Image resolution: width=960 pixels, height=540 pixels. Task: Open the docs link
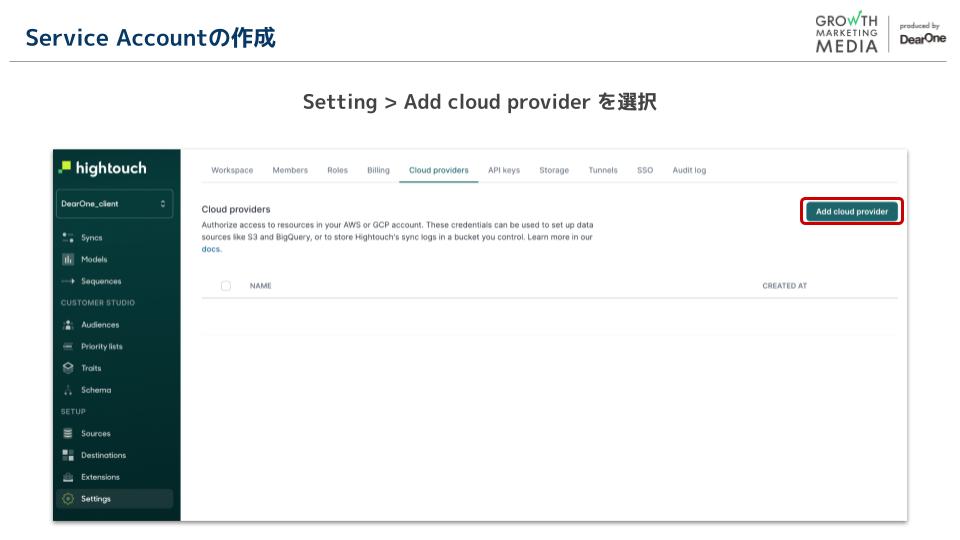211,249
